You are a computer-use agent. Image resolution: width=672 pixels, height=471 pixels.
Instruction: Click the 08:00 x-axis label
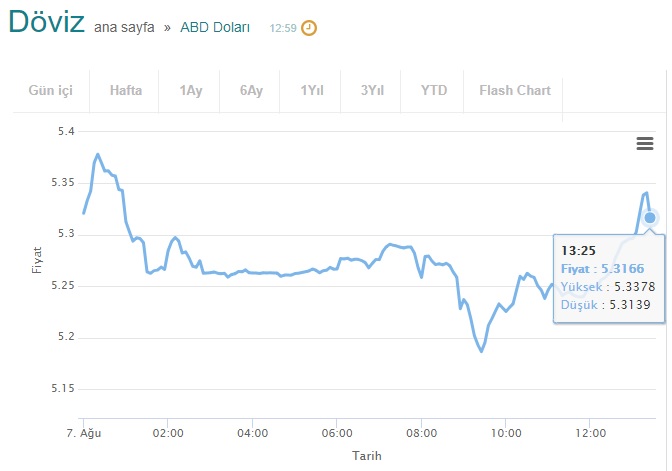421,433
